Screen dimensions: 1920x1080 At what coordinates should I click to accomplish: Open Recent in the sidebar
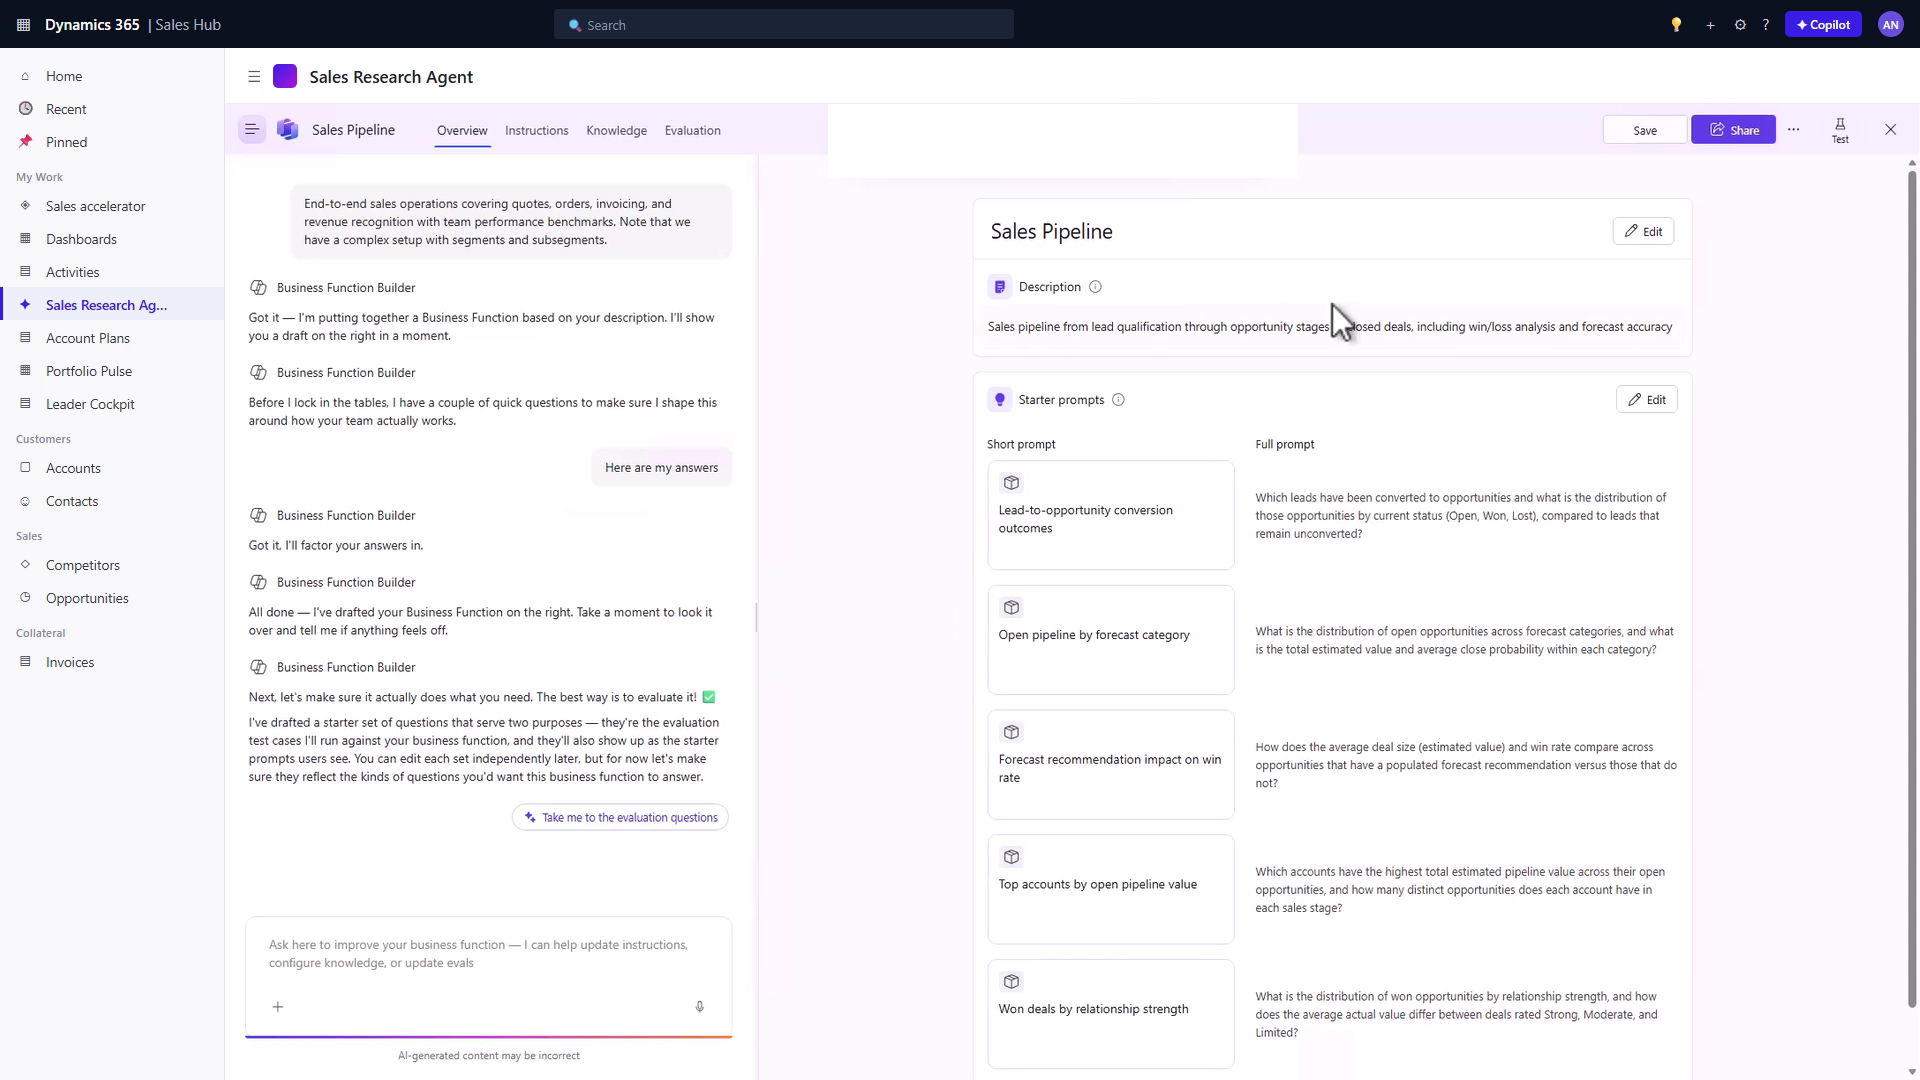click(112, 109)
